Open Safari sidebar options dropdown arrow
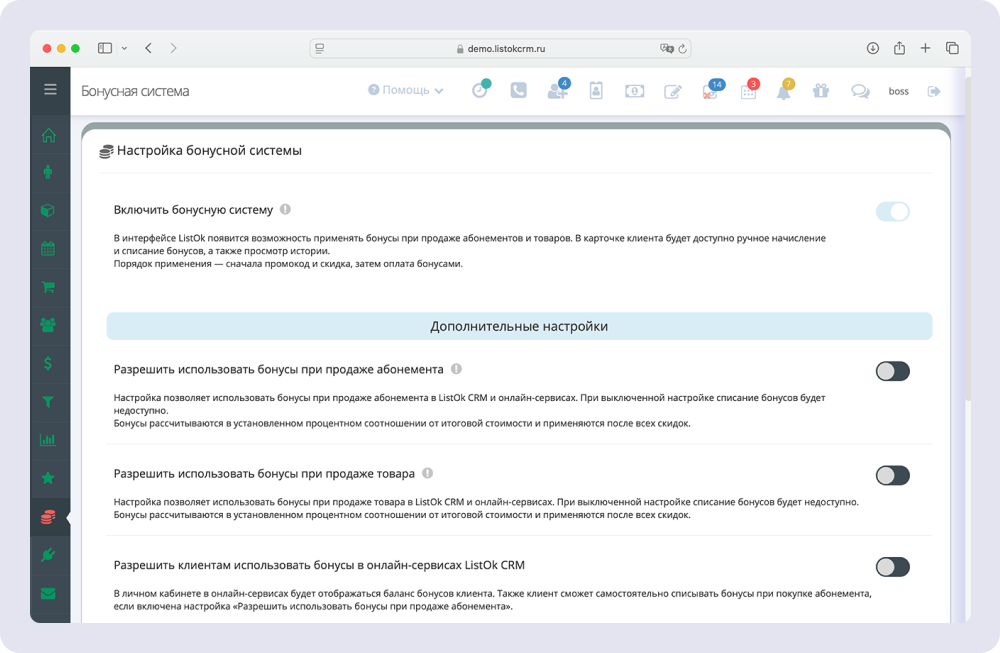 (x=124, y=48)
